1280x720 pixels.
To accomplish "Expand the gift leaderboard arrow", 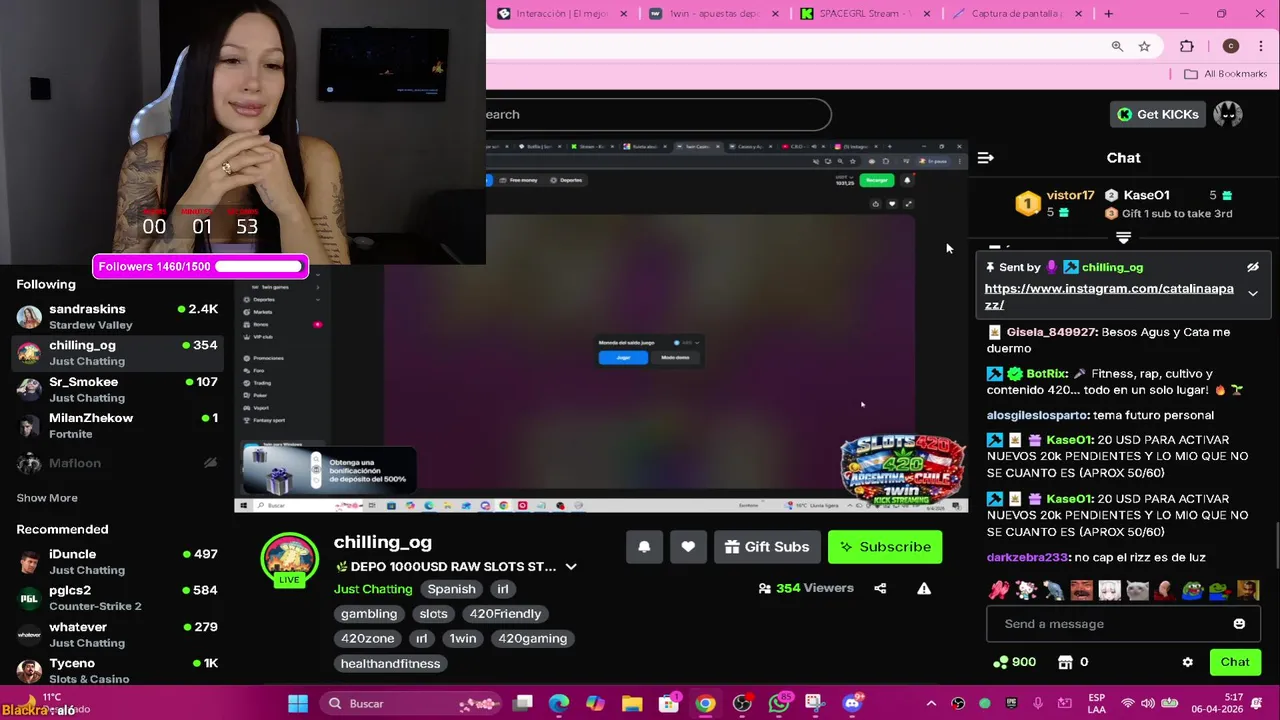I will [1123, 238].
